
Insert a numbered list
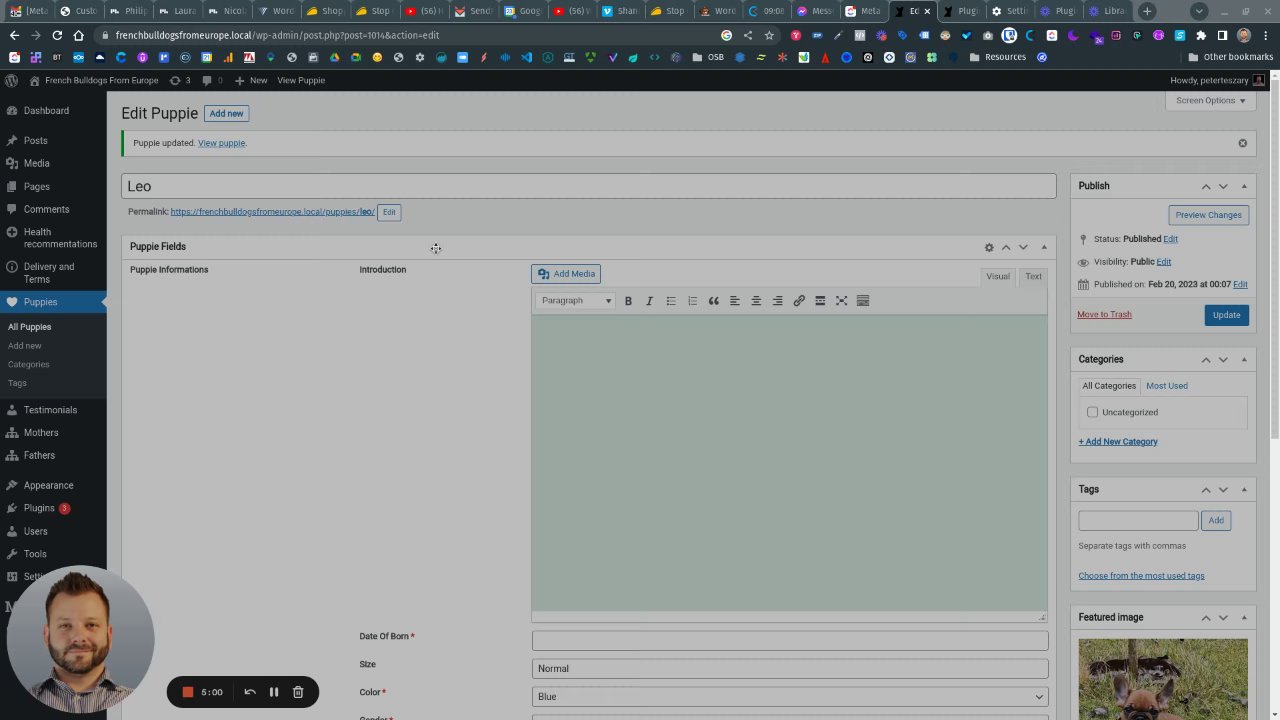pyautogui.click(x=692, y=301)
